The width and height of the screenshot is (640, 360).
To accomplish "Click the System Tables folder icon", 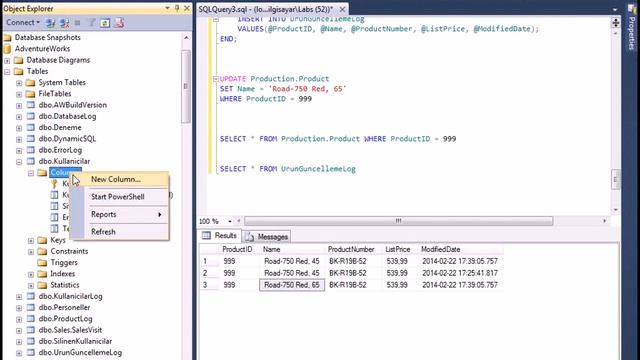I will 30,82.
